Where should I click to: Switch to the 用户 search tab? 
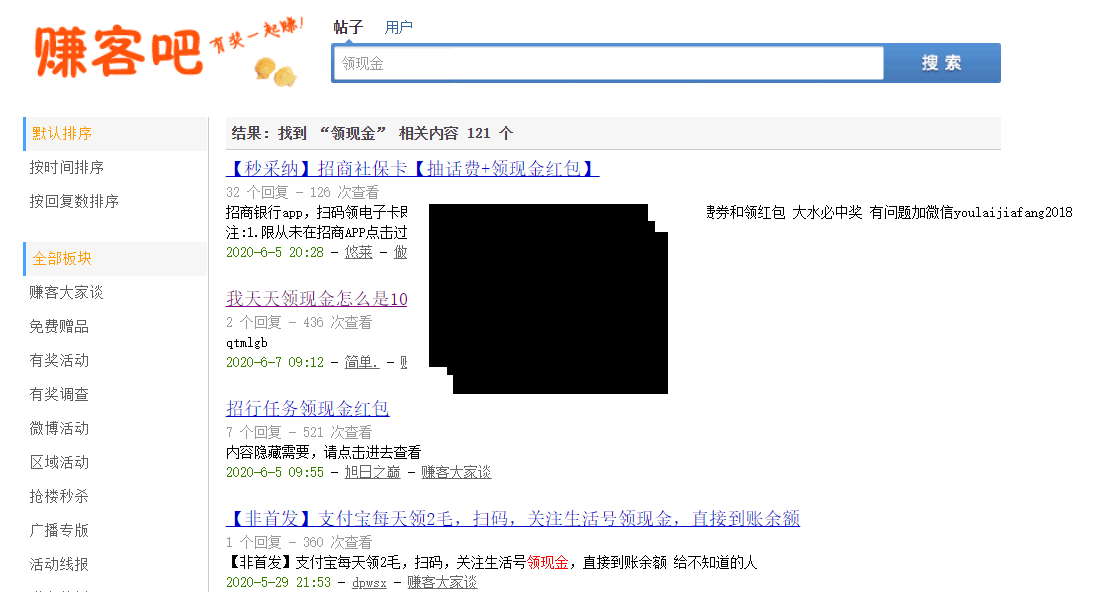398,27
